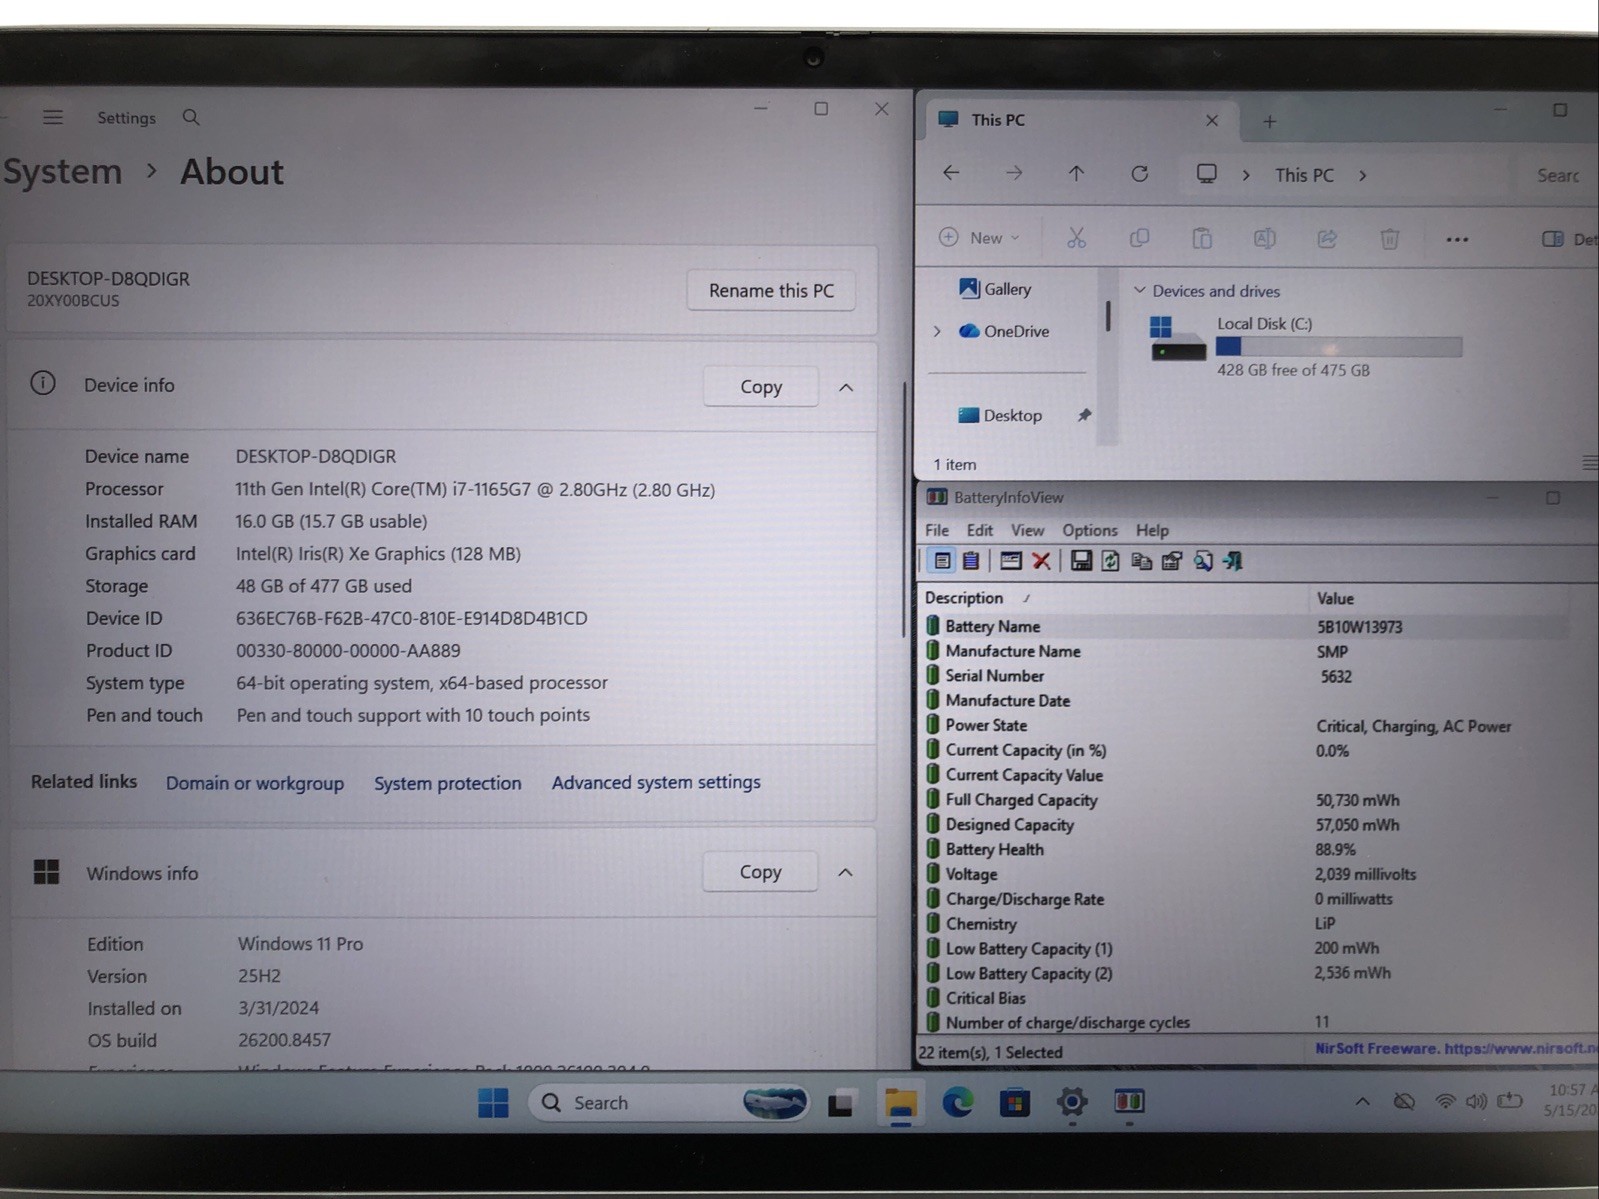Screen dimensions: 1599x1199
Task: Click the Share icon in File Explorer toolbar
Action: click(x=1327, y=238)
